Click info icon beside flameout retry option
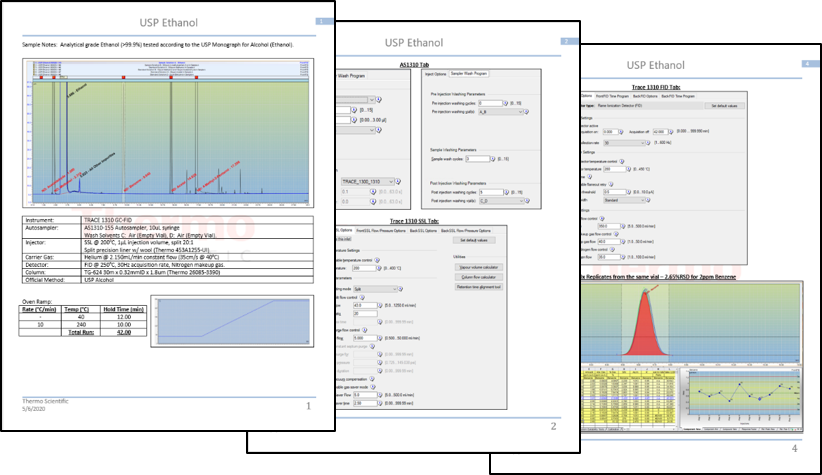This screenshot has width=822, height=475. pos(611,185)
